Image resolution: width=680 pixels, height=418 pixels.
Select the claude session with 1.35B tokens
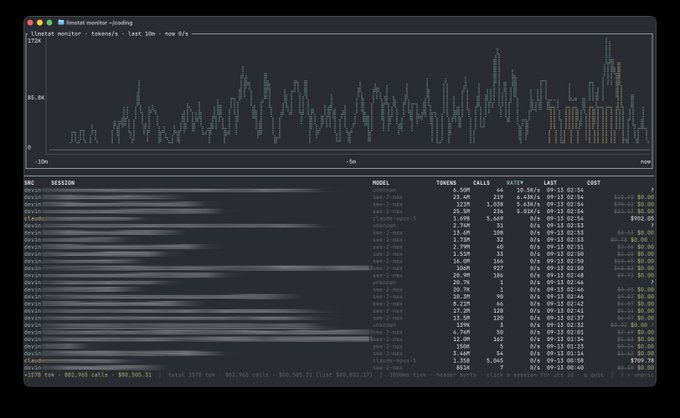pos(339,360)
